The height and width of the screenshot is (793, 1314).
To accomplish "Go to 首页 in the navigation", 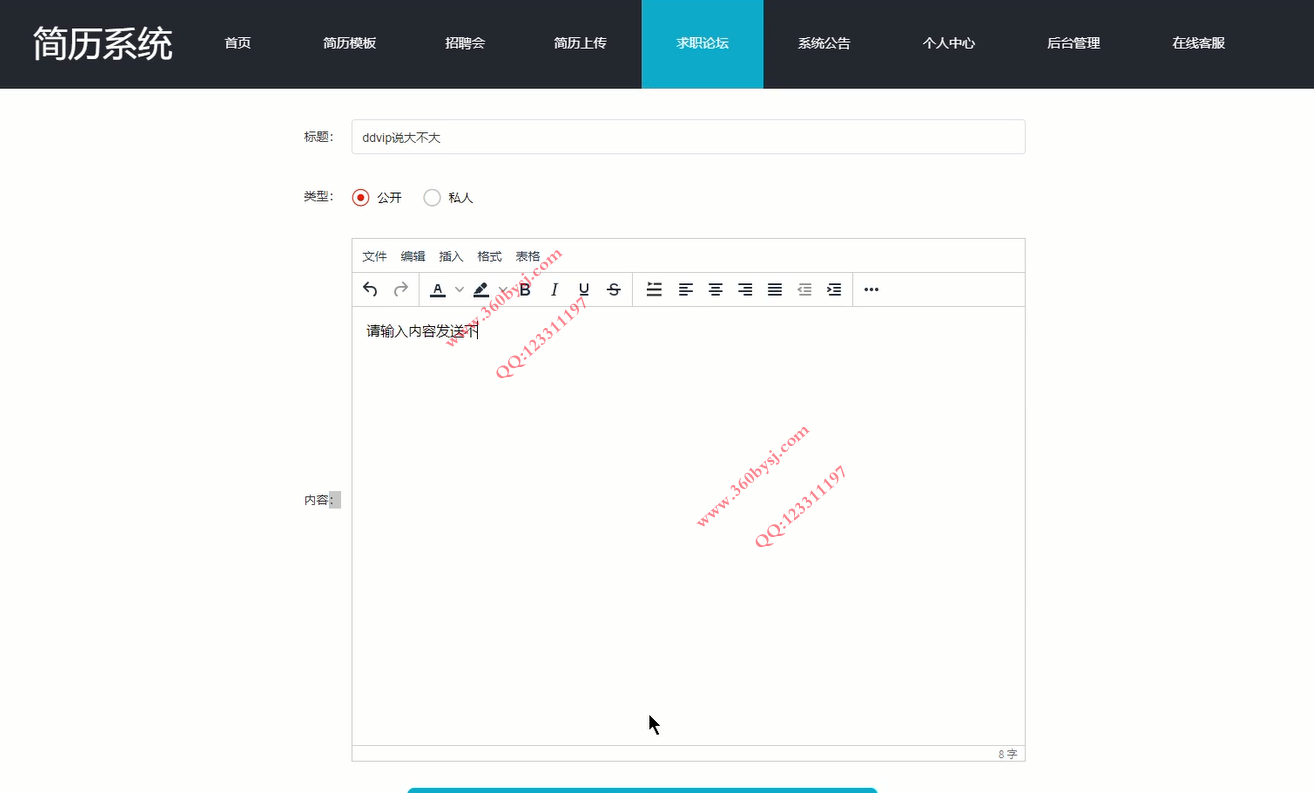I will click(238, 44).
